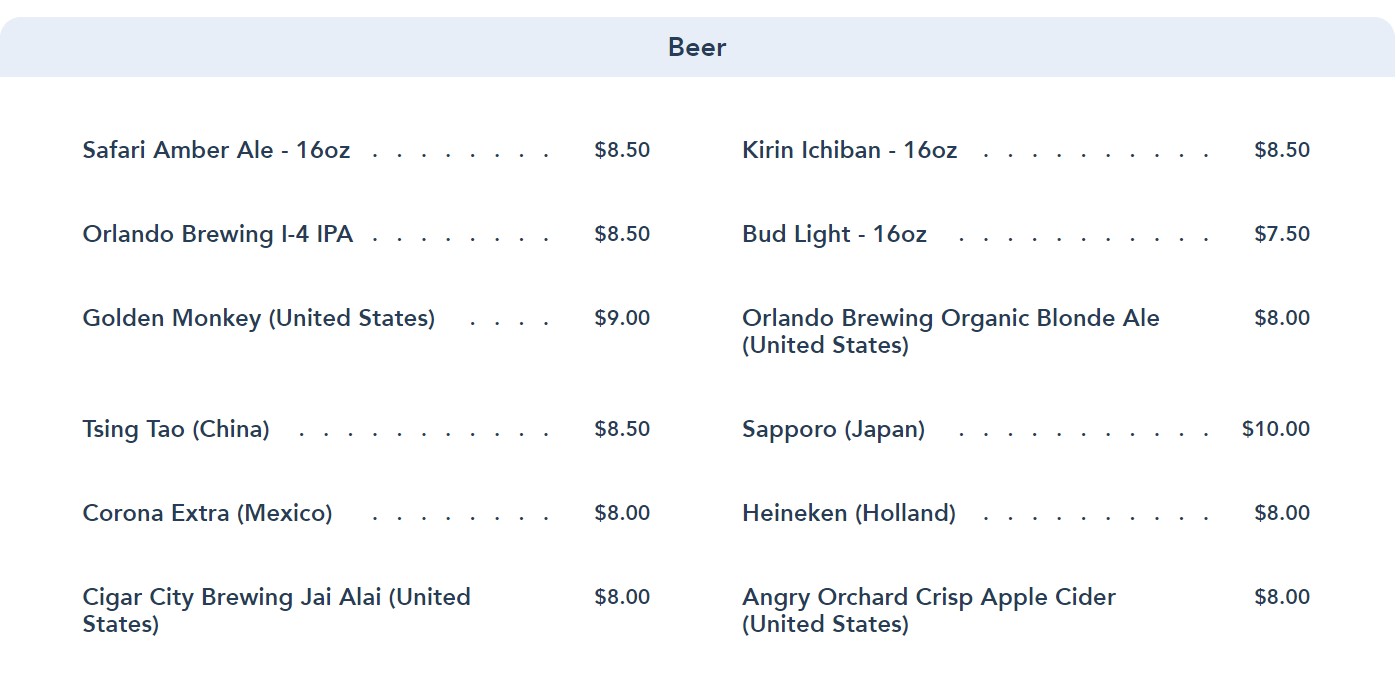The width and height of the screenshot is (1396, 689).
Task: Click the $10.00 Sapporo price
Action: 1275,429
